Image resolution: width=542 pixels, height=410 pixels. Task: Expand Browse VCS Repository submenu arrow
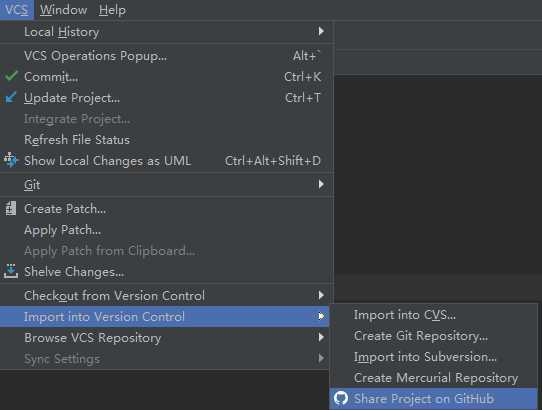[x=321, y=337]
